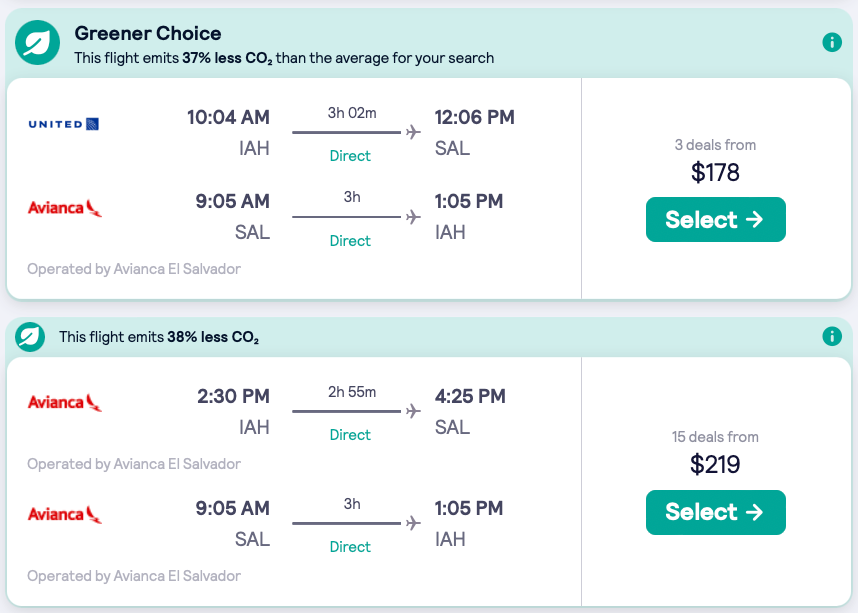Click the 4:25 PM SAL arrival time
Screen dimensions: 858x613
pos(470,396)
